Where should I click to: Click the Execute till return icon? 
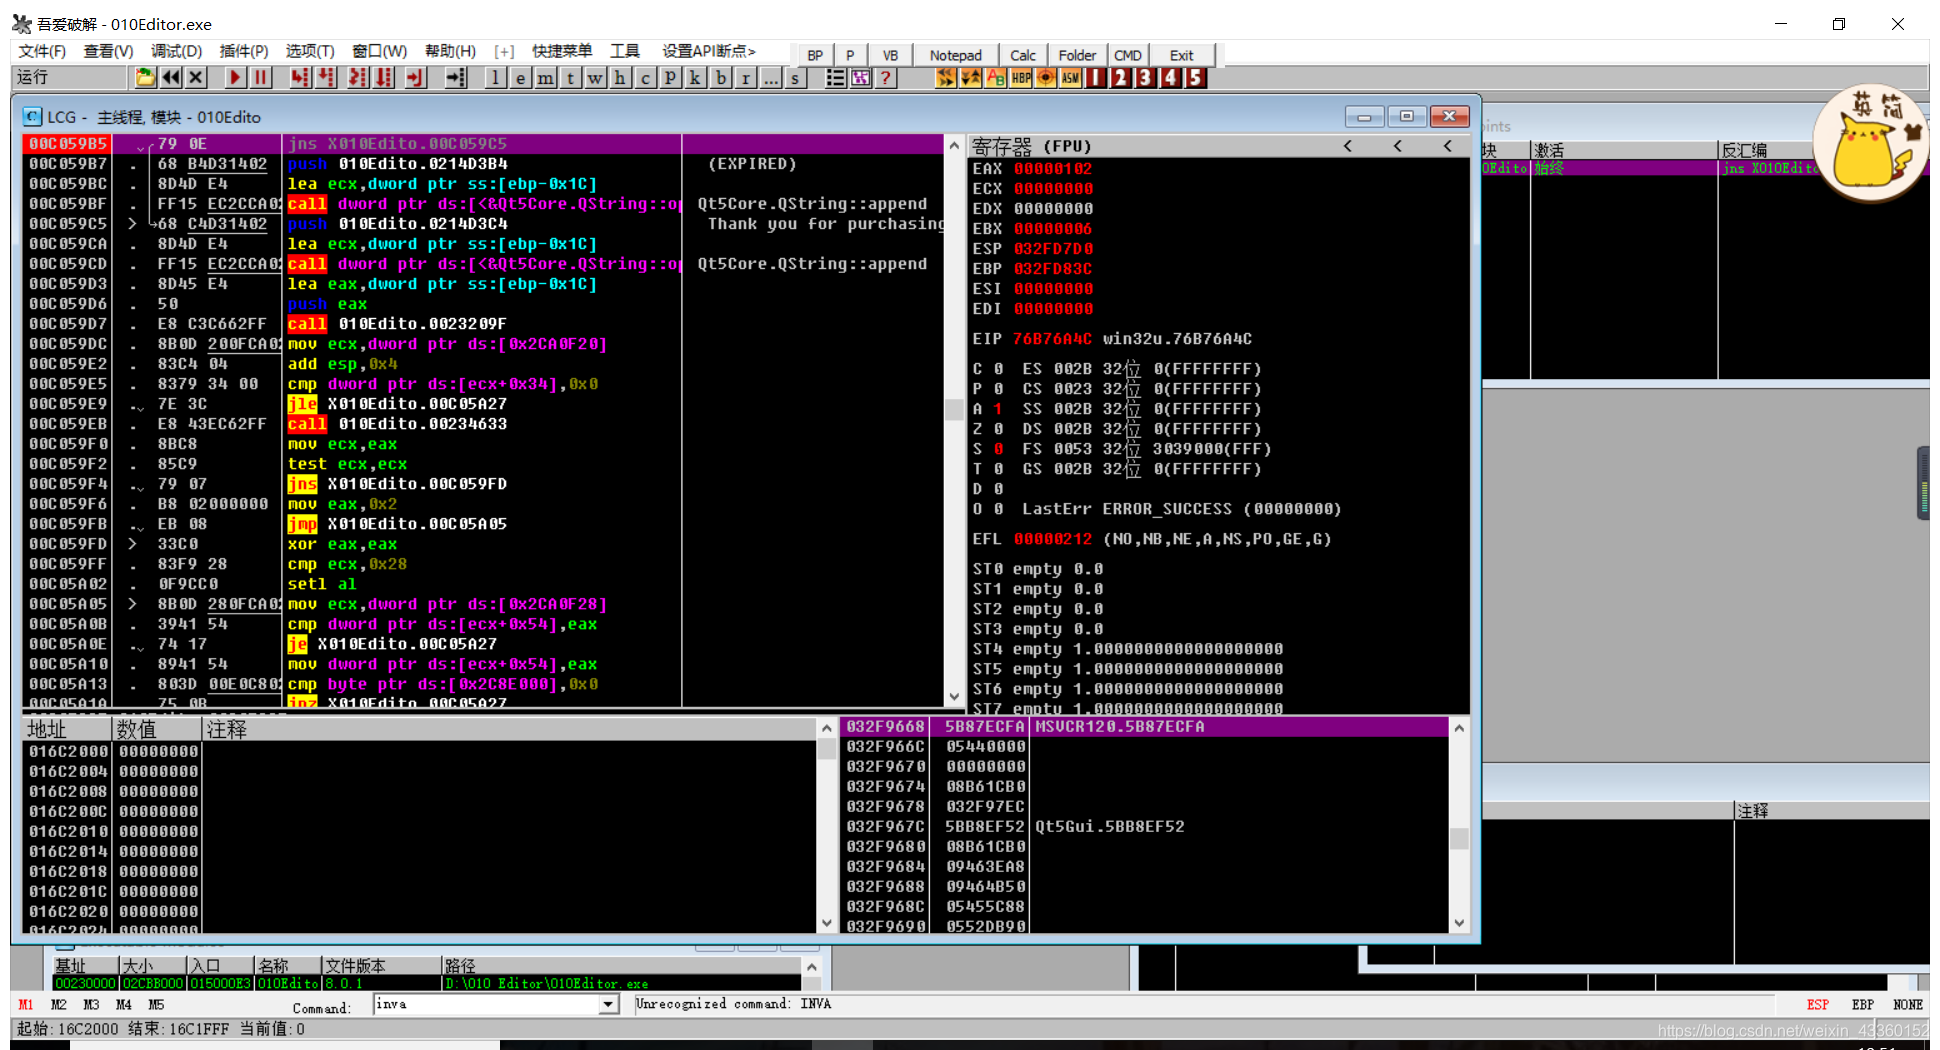point(416,78)
